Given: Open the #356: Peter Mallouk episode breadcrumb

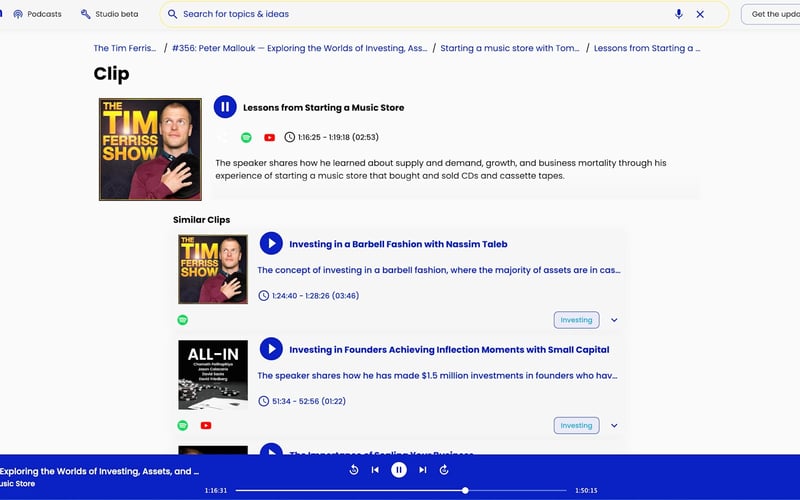Looking at the screenshot, I should click(299, 48).
